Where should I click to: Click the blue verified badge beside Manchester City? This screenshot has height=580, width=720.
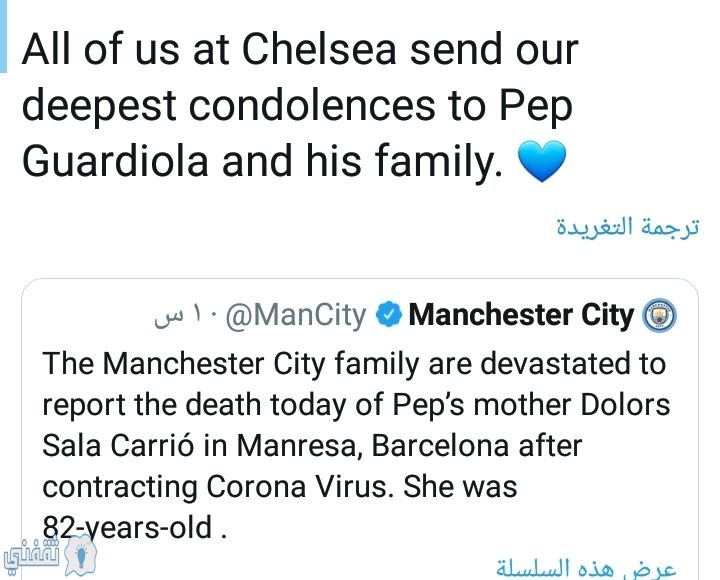coord(389,315)
